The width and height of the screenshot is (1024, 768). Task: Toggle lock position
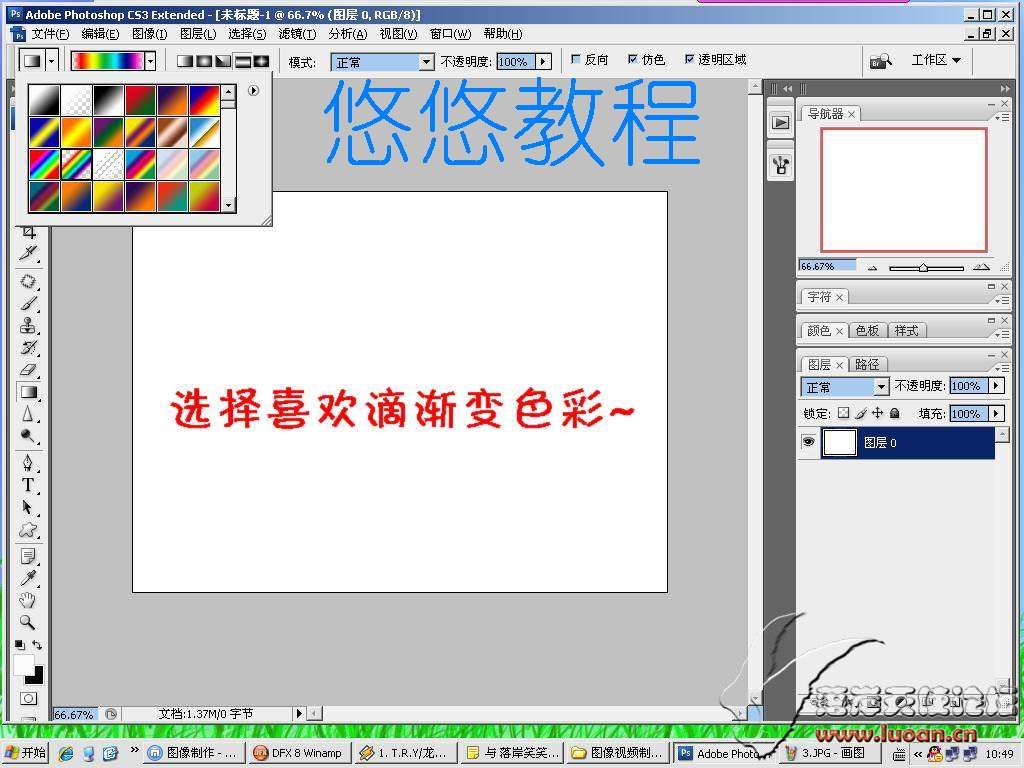[878, 413]
